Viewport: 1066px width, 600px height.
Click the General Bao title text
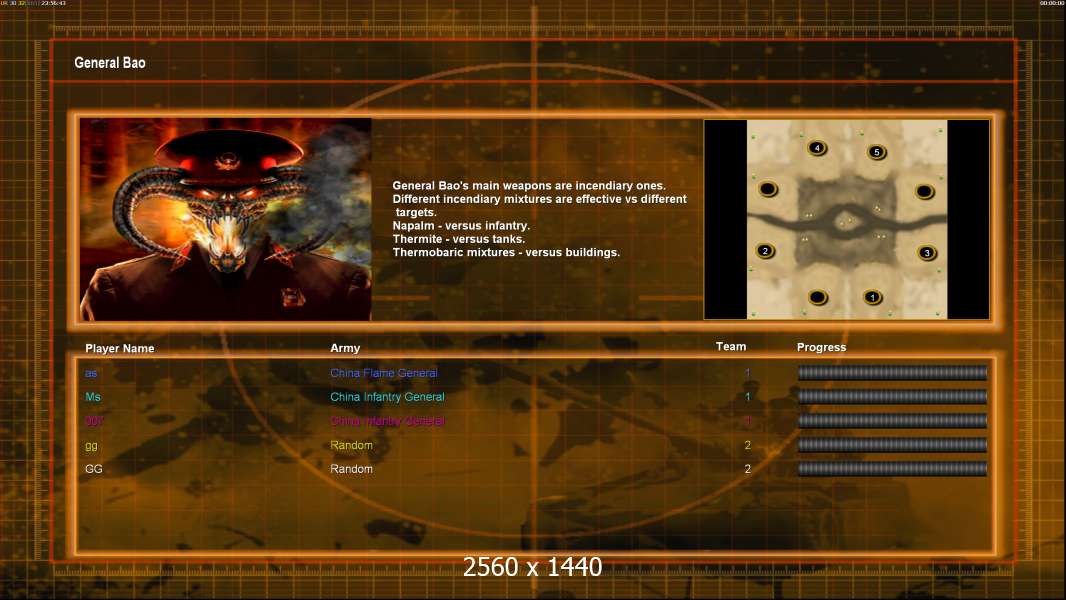pos(109,63)
